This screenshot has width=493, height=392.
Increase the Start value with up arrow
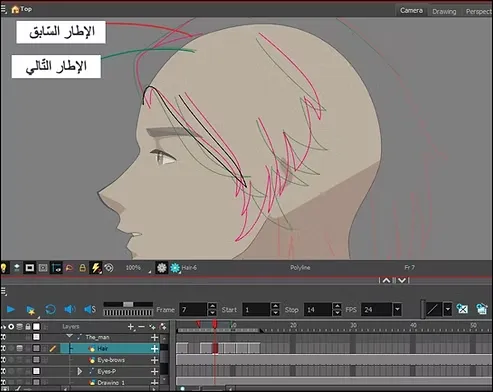tap(275, 306)
